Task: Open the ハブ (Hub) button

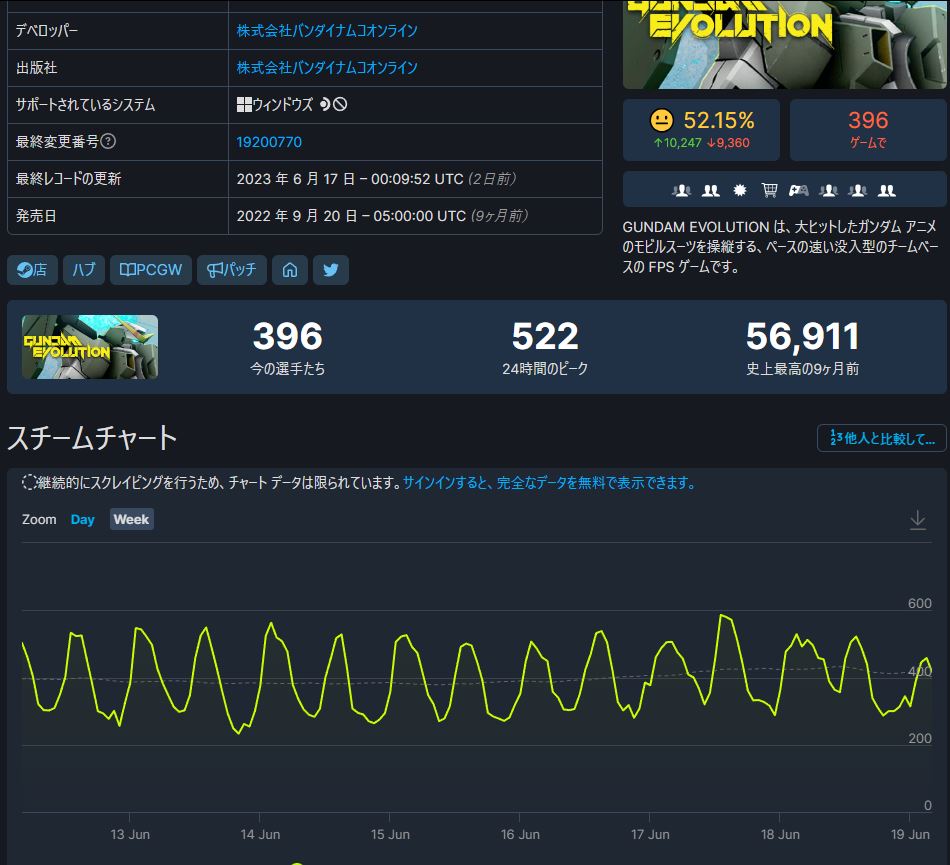Action: click(84, 270)
